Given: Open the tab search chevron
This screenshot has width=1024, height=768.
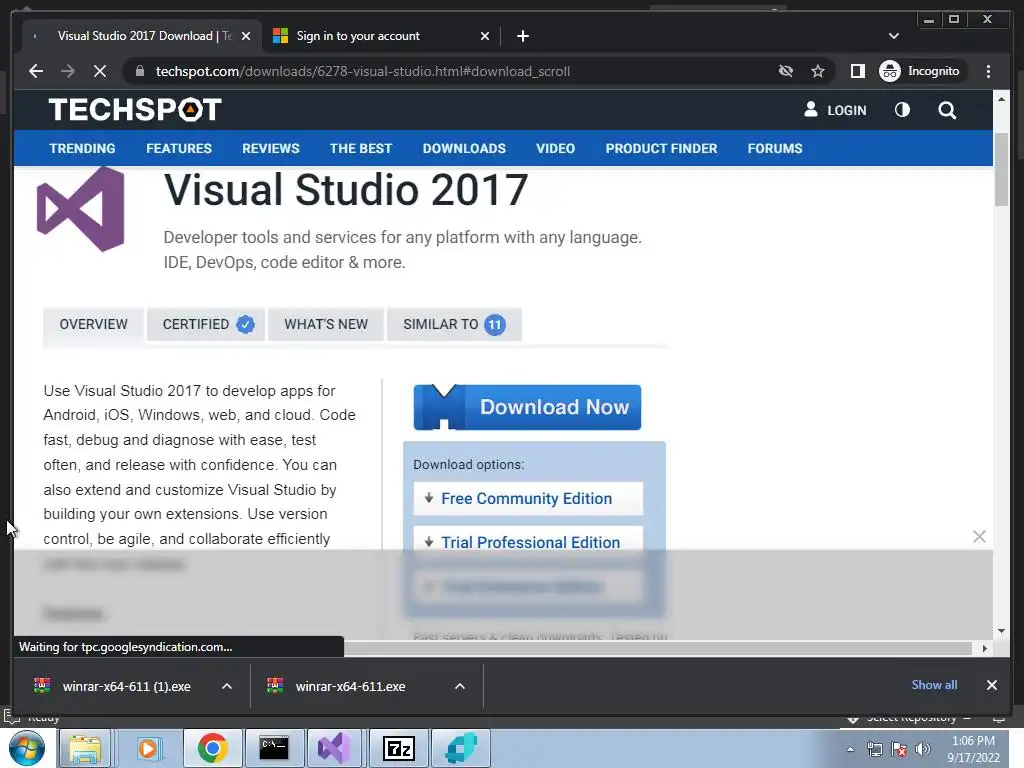Looking at the screenshot, I should [x=893, y=36].
